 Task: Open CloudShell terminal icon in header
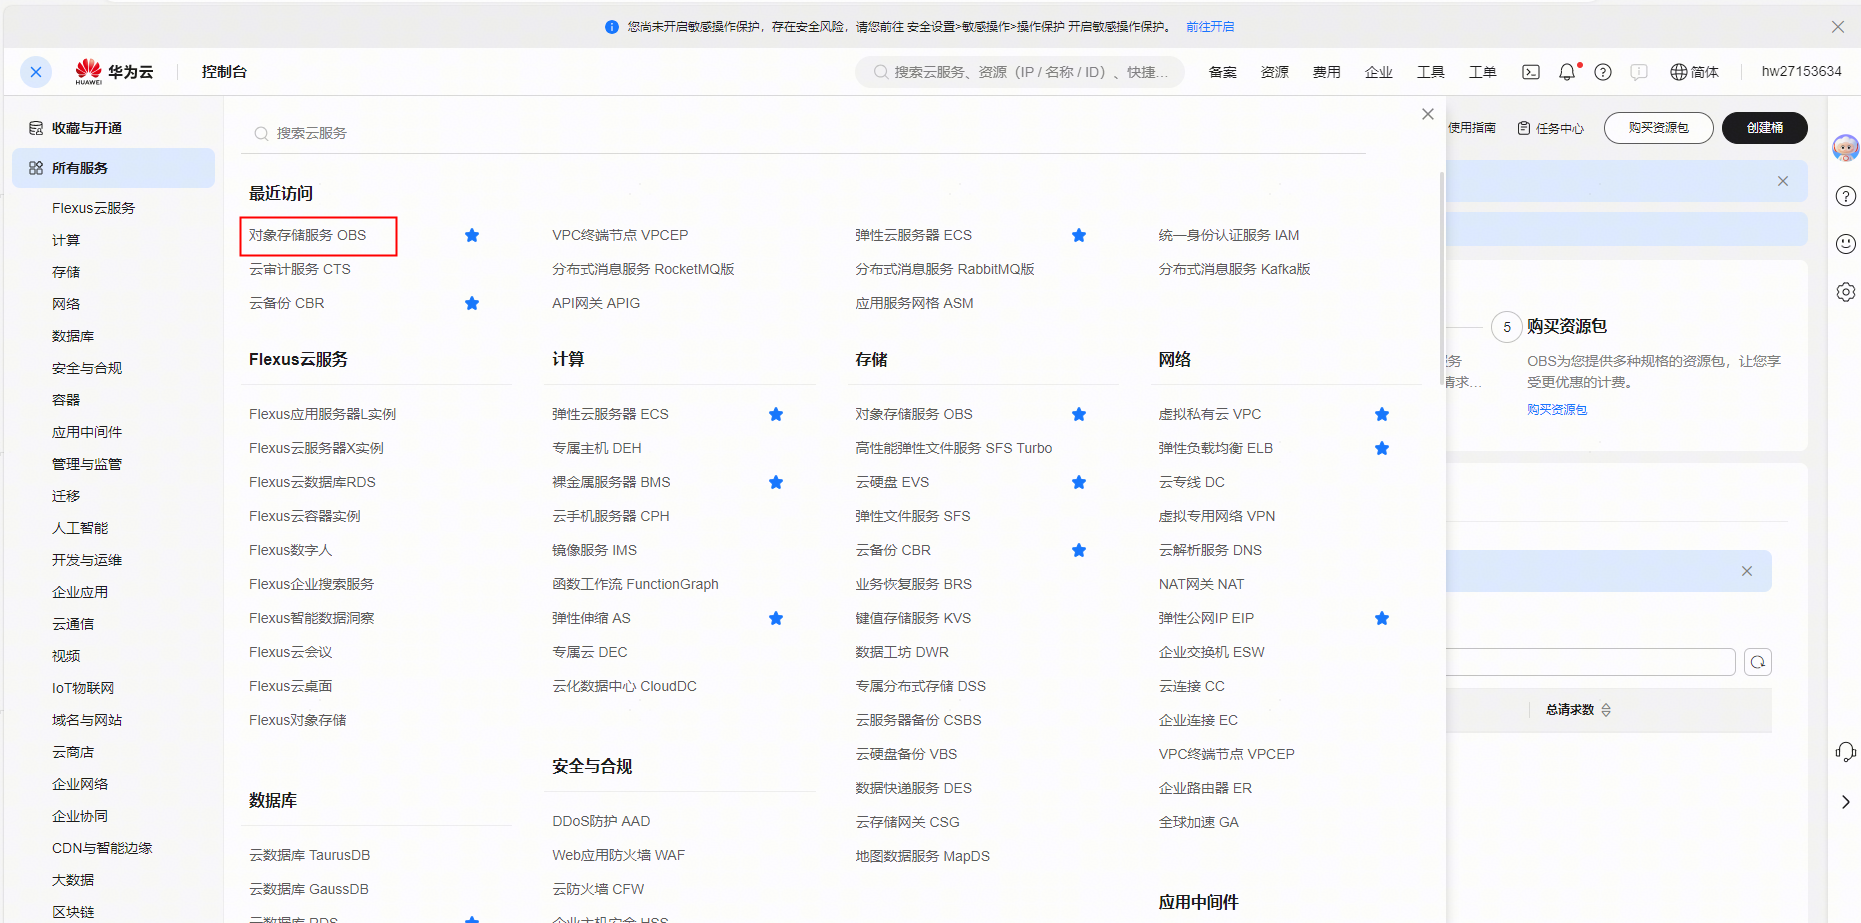(x=1530, y=72)
